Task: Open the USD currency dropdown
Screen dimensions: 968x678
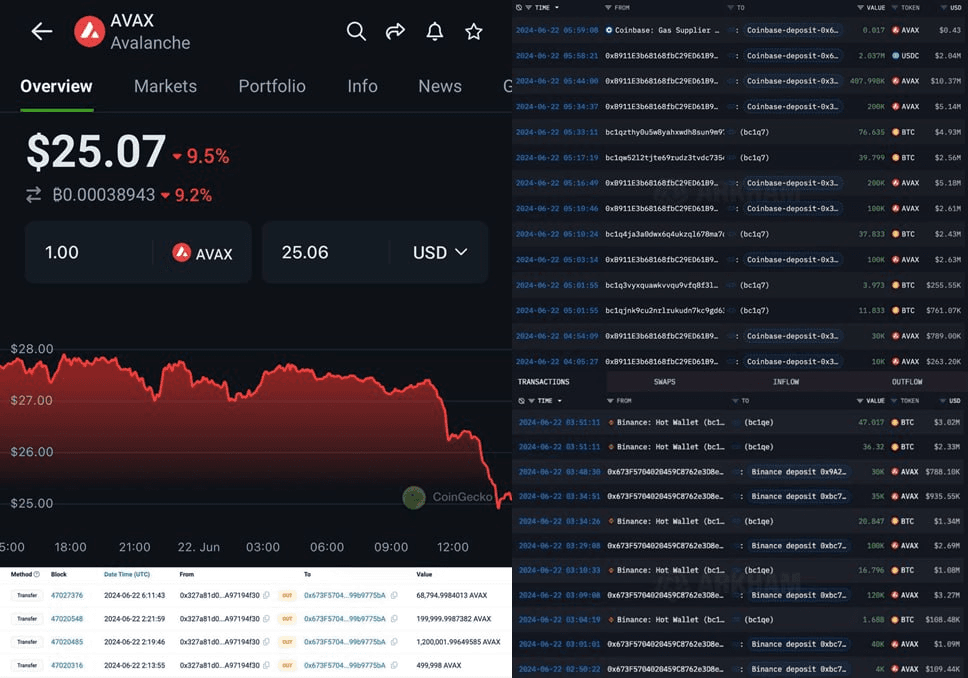Action: coord(440,253)
